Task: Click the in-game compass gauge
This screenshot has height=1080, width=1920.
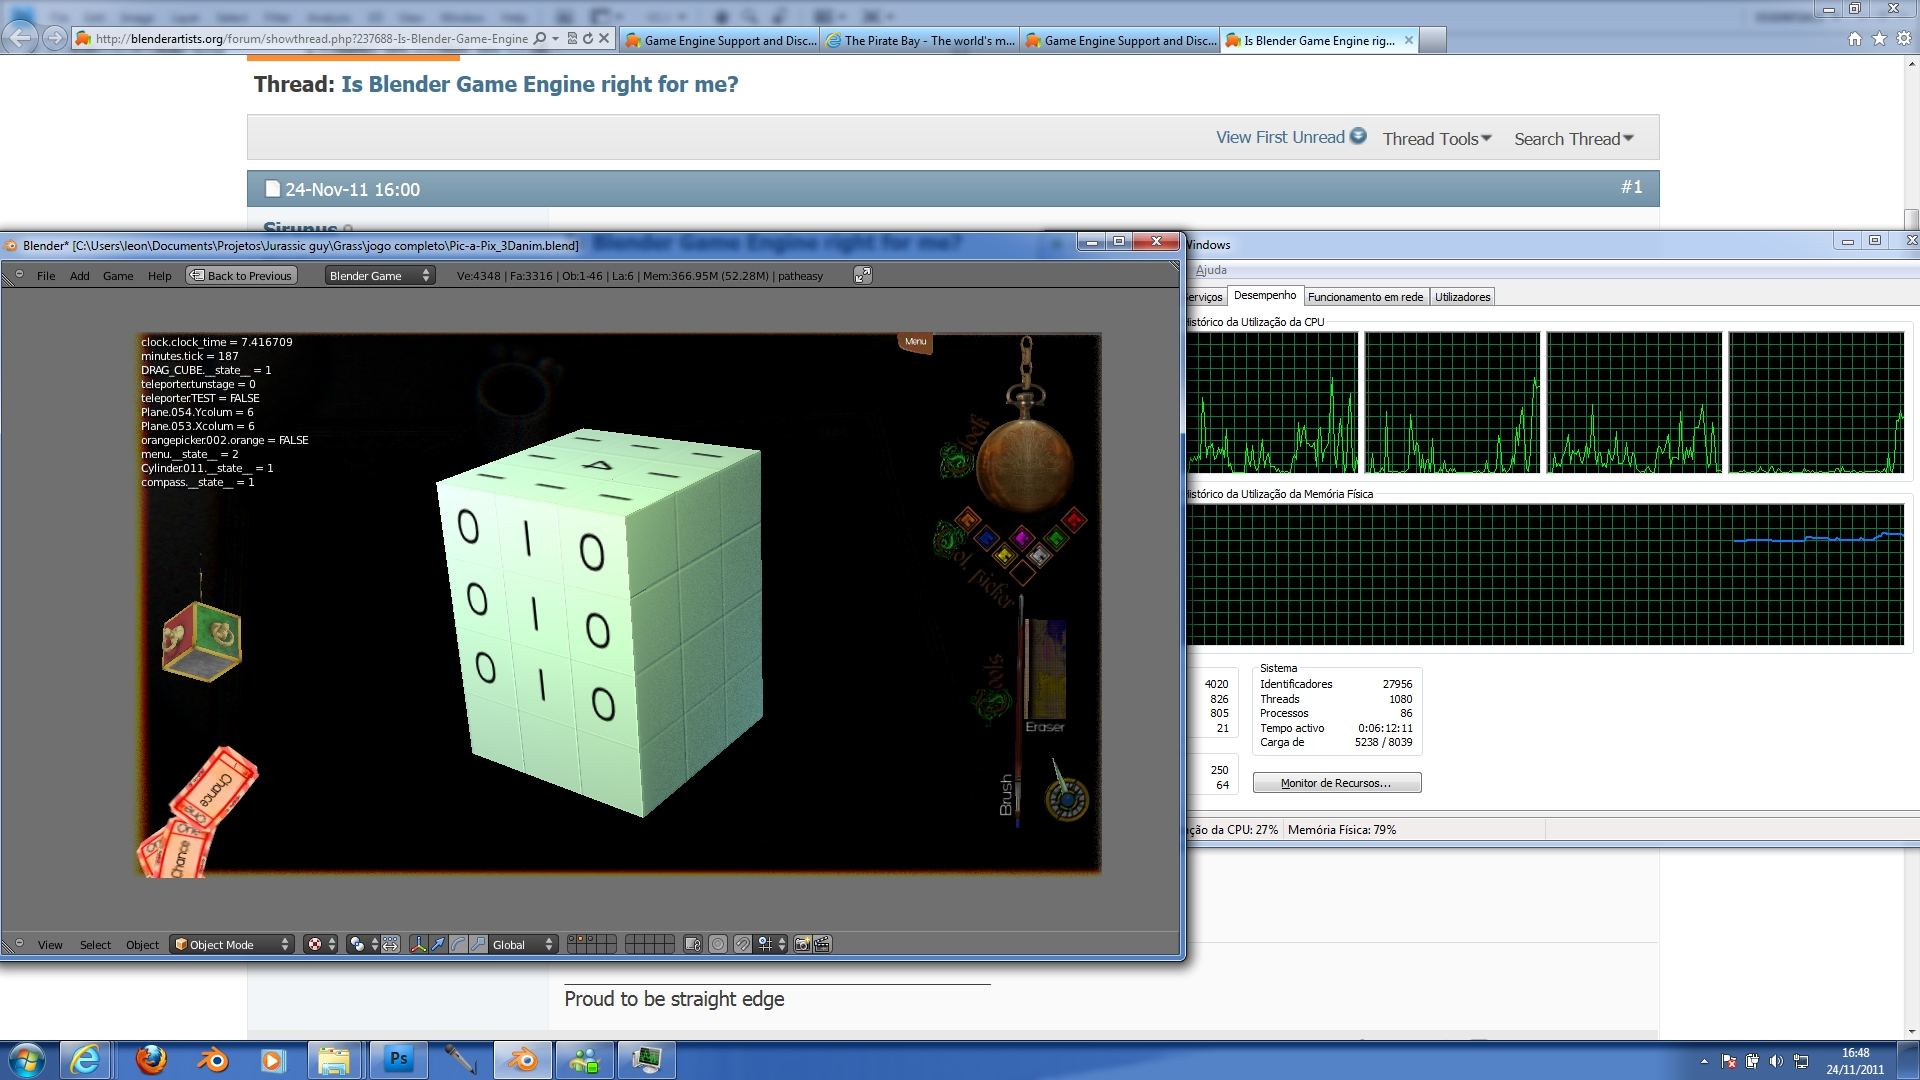Action: [x=1066, y=799]
